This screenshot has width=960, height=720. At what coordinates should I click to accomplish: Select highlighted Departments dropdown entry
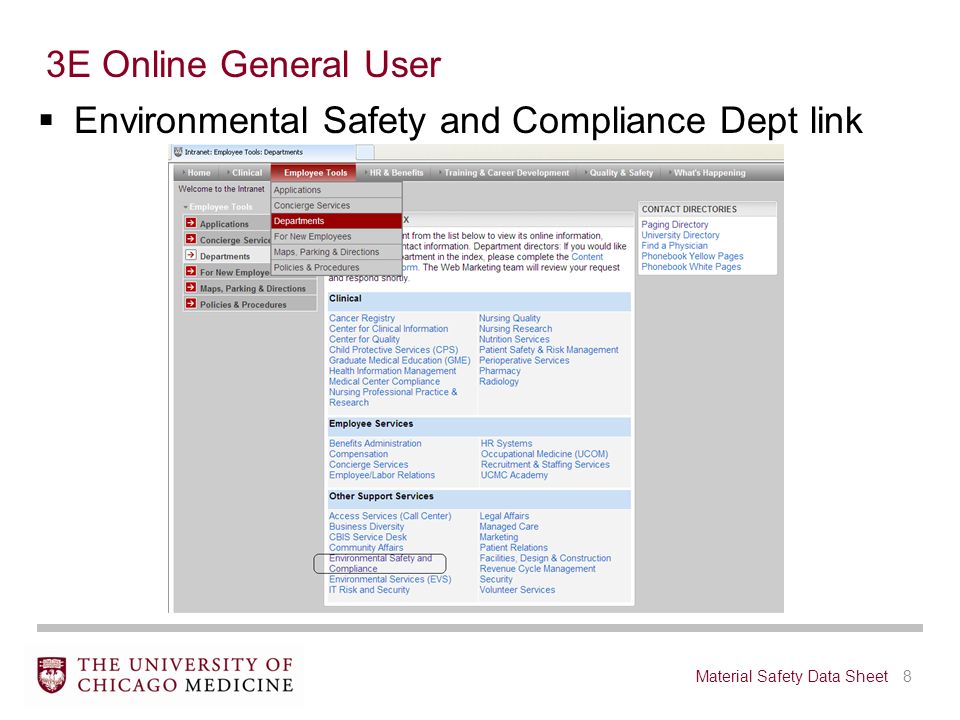336,220
